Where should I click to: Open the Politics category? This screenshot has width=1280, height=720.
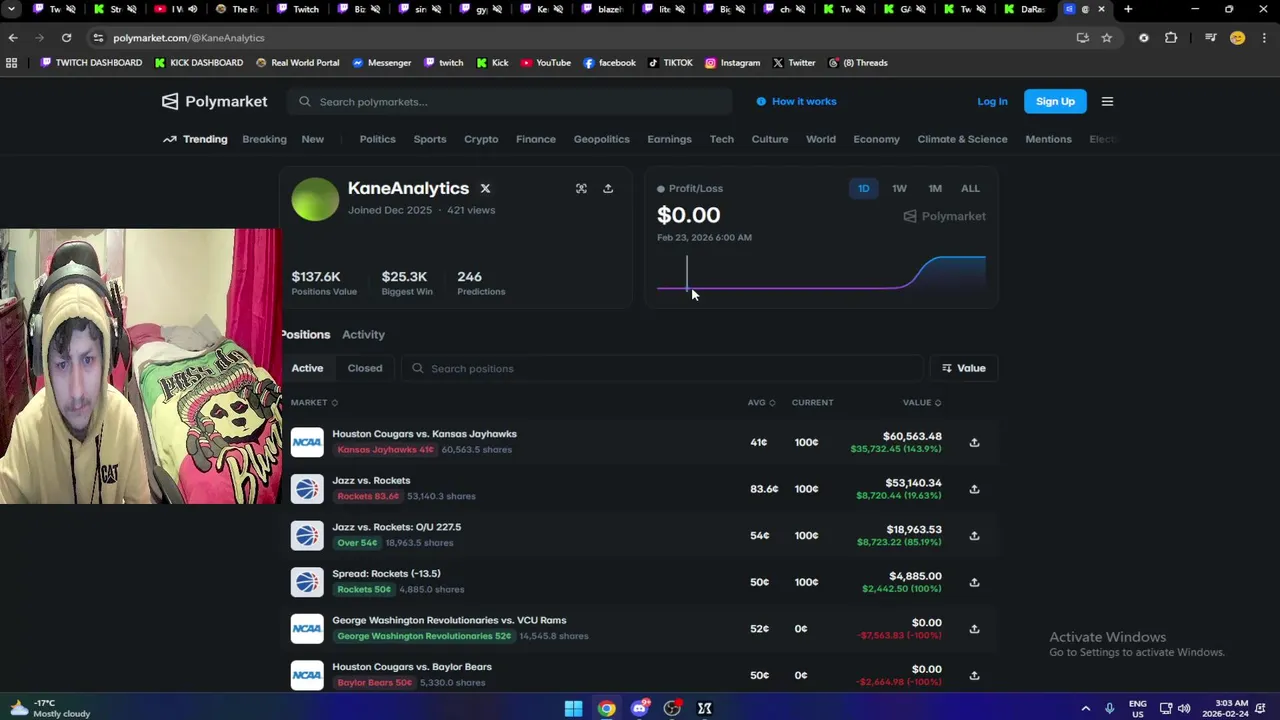click(x=377, y=139)
